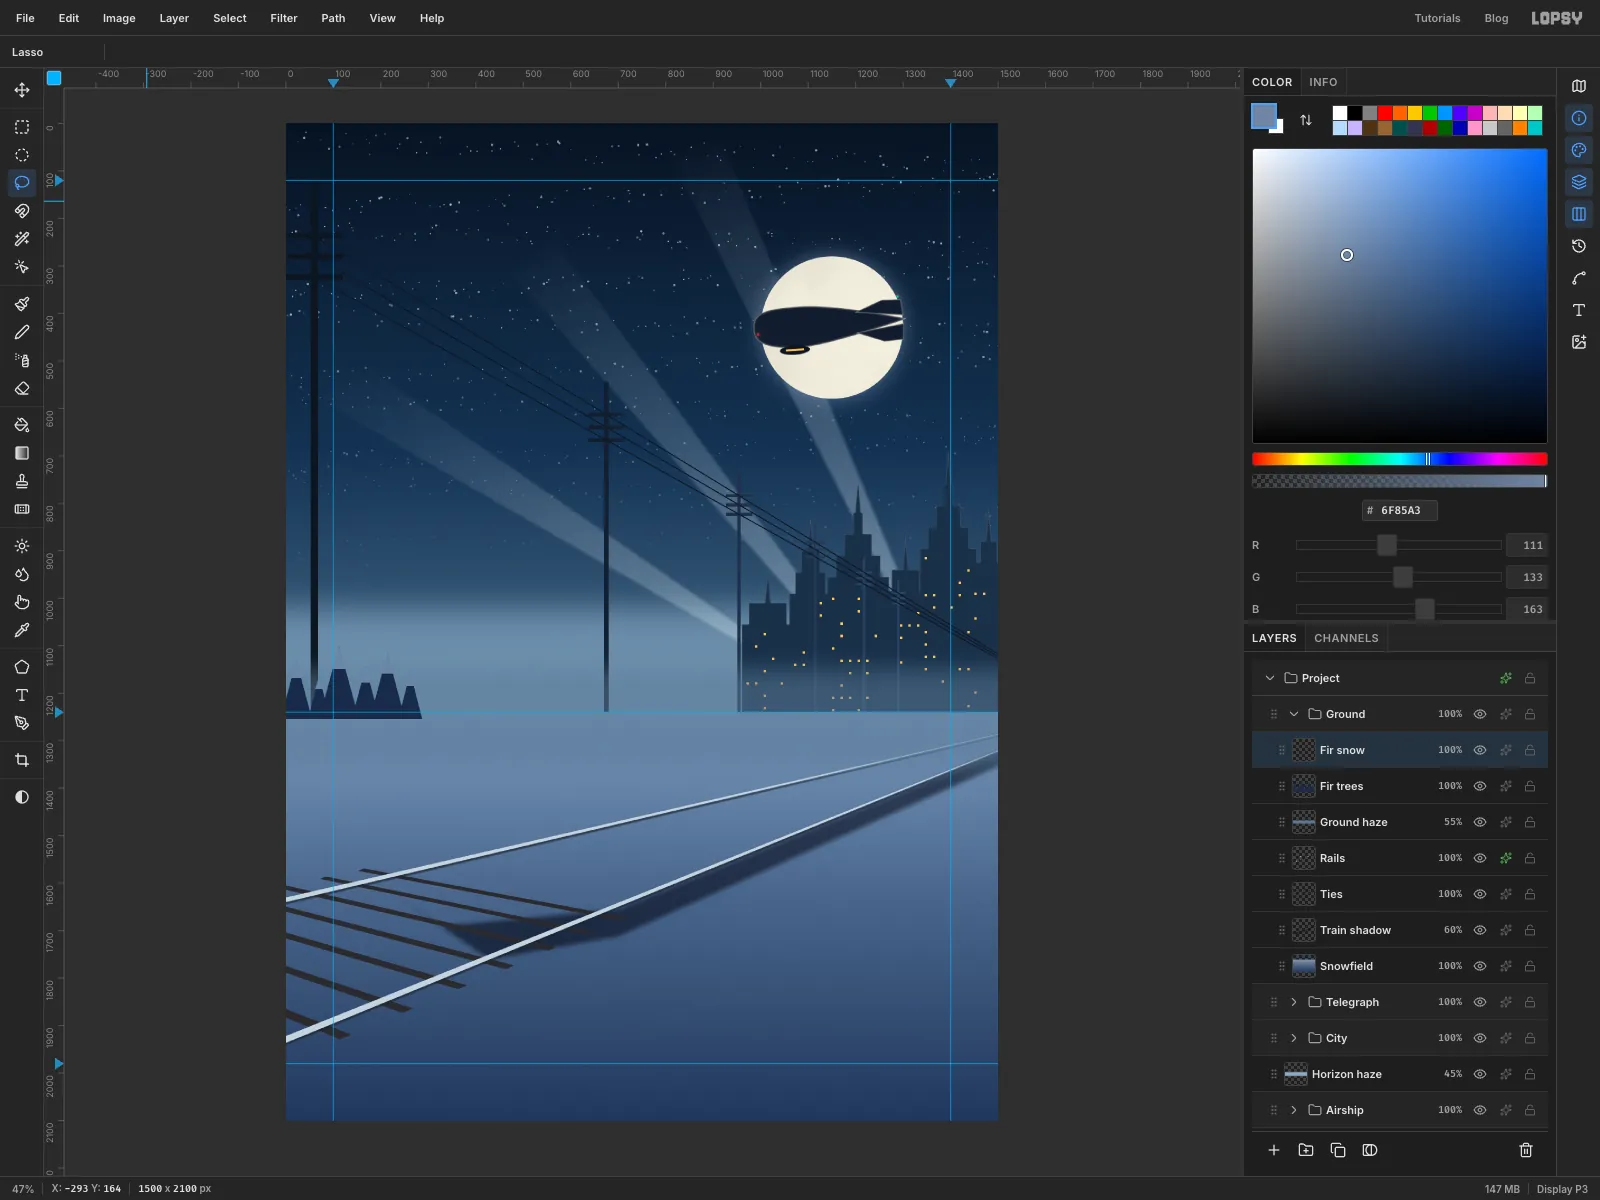Viewport: 1600px width, 1200px height.
Task: Collapse the Project folder
Action: point(1270,678)
